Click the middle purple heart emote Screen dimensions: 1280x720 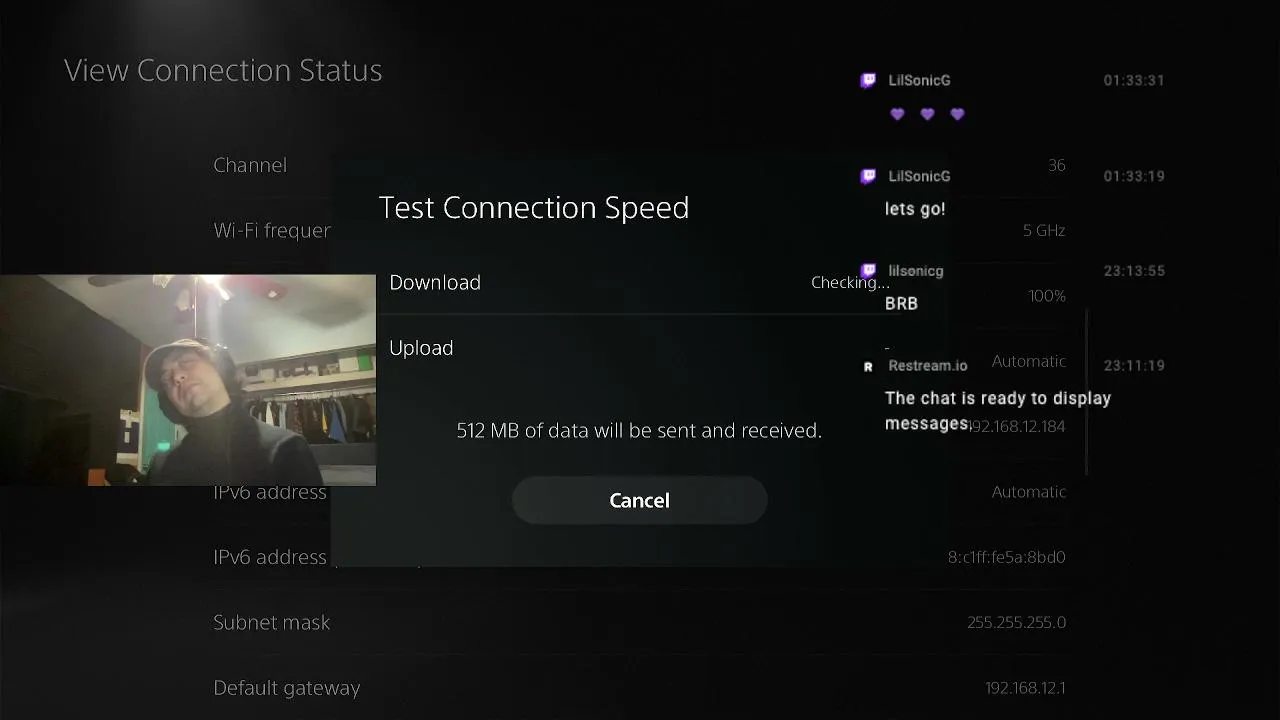click(927, 114)
